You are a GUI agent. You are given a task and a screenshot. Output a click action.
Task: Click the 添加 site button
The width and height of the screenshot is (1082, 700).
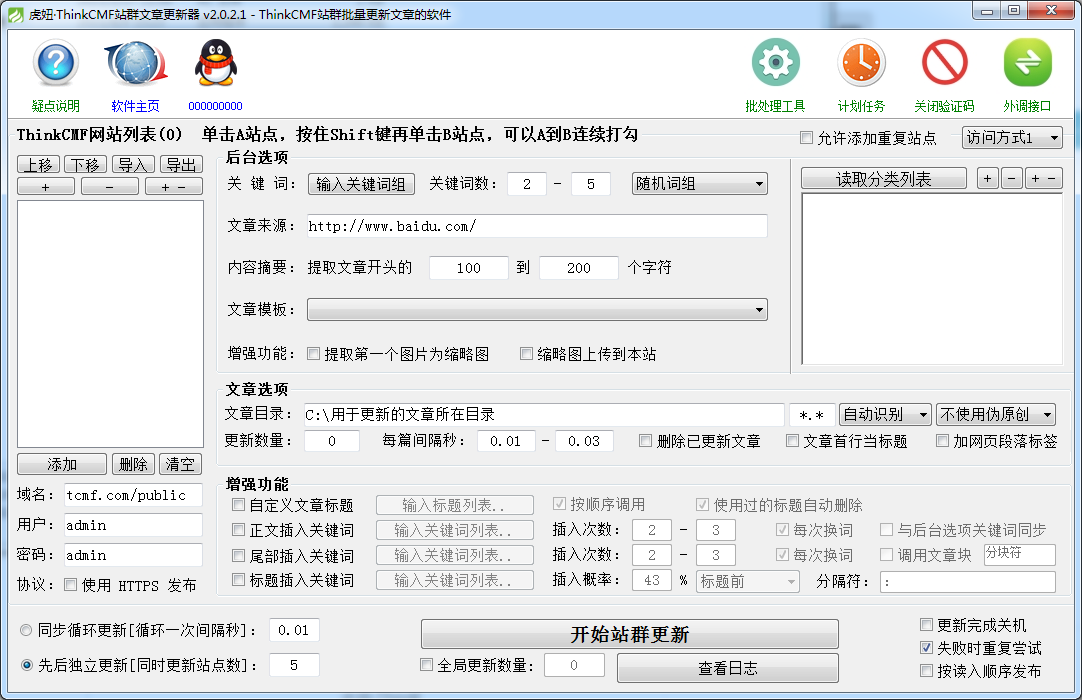pos(62,464)
